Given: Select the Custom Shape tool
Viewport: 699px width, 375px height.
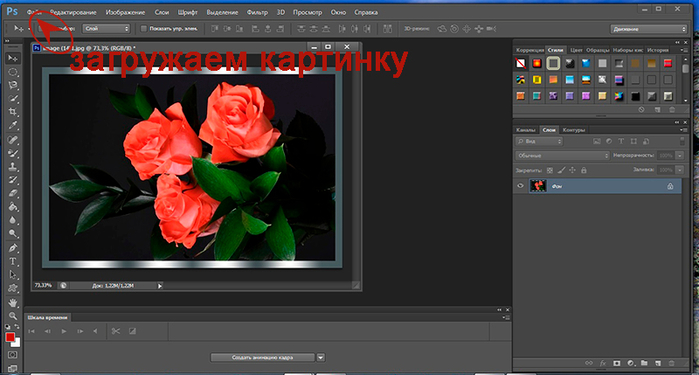Looking at the screenshot, I should [12, 288].
